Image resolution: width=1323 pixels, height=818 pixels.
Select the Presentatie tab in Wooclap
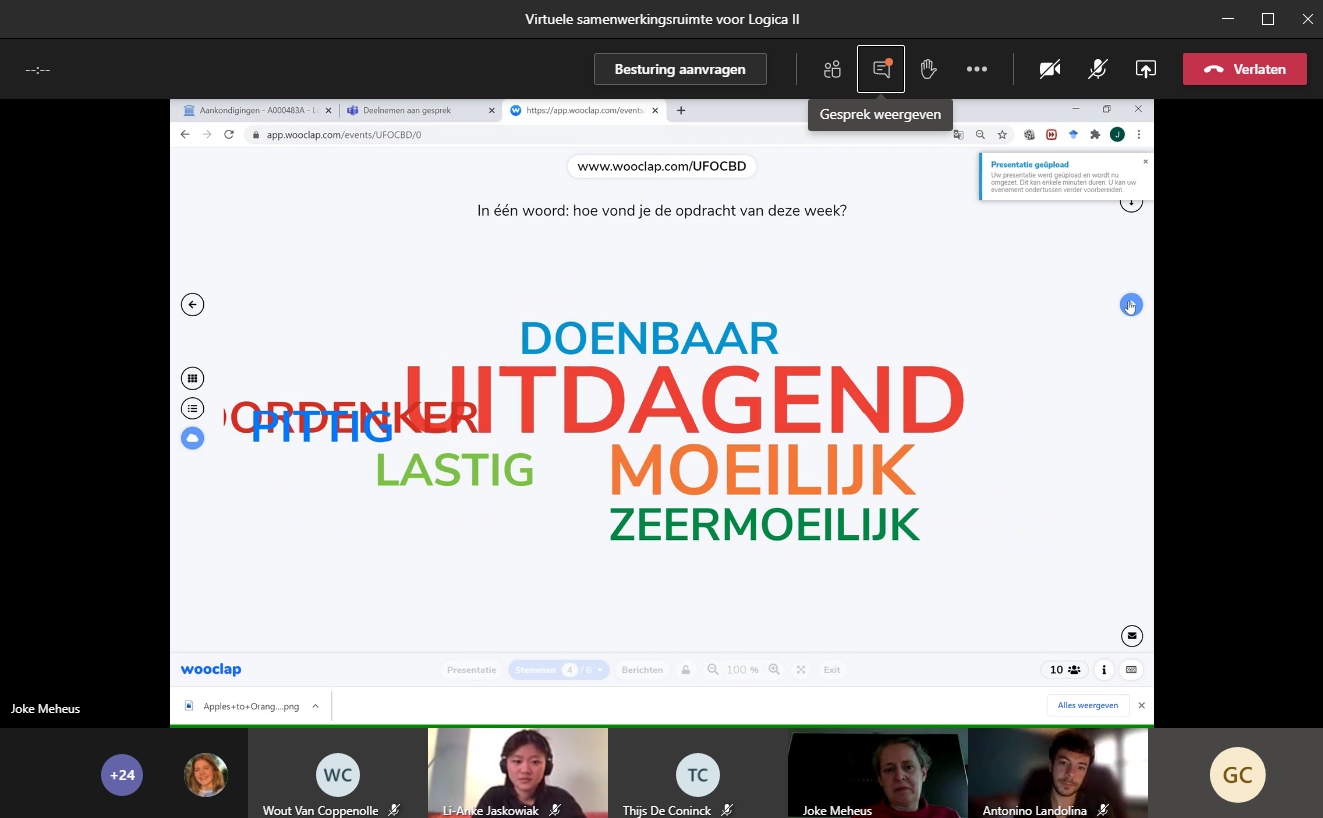click(471, 670)
